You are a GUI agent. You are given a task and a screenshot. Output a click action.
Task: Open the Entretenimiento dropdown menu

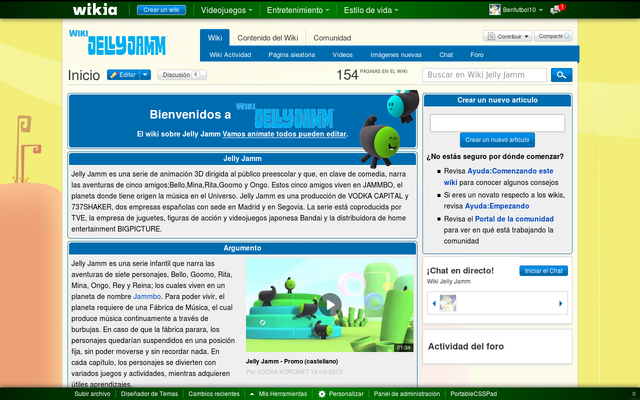(298, 10)
